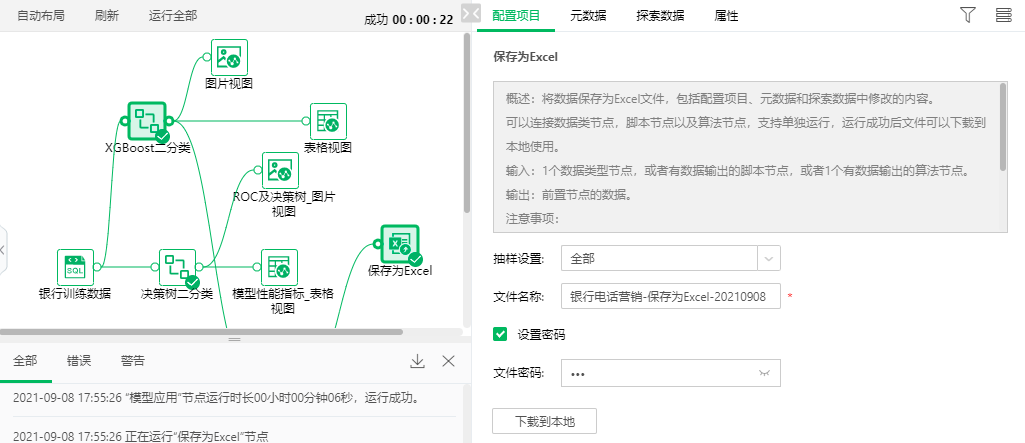Click the 下载到本地 button

click(545, 421)
